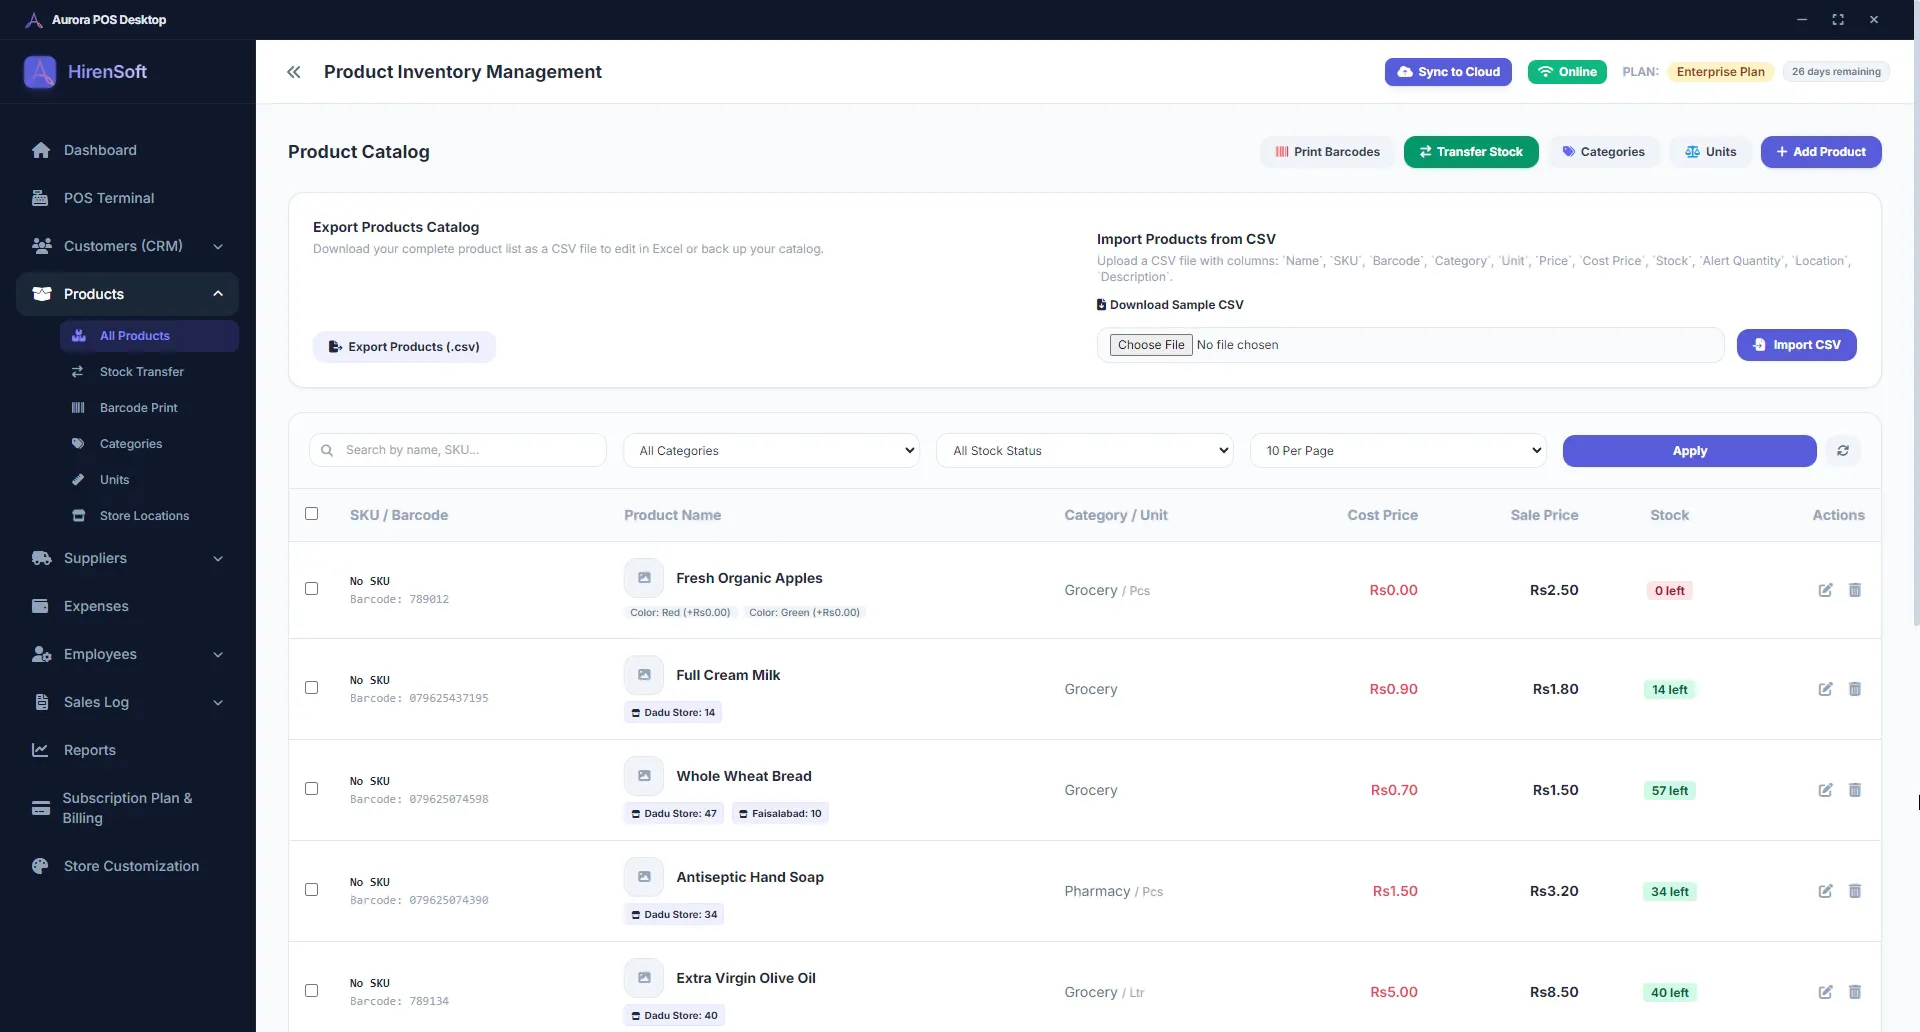Delete the Whole Wheat Bread product
This screenshot has height=1032, width=1920.
tap(1855, 790)
